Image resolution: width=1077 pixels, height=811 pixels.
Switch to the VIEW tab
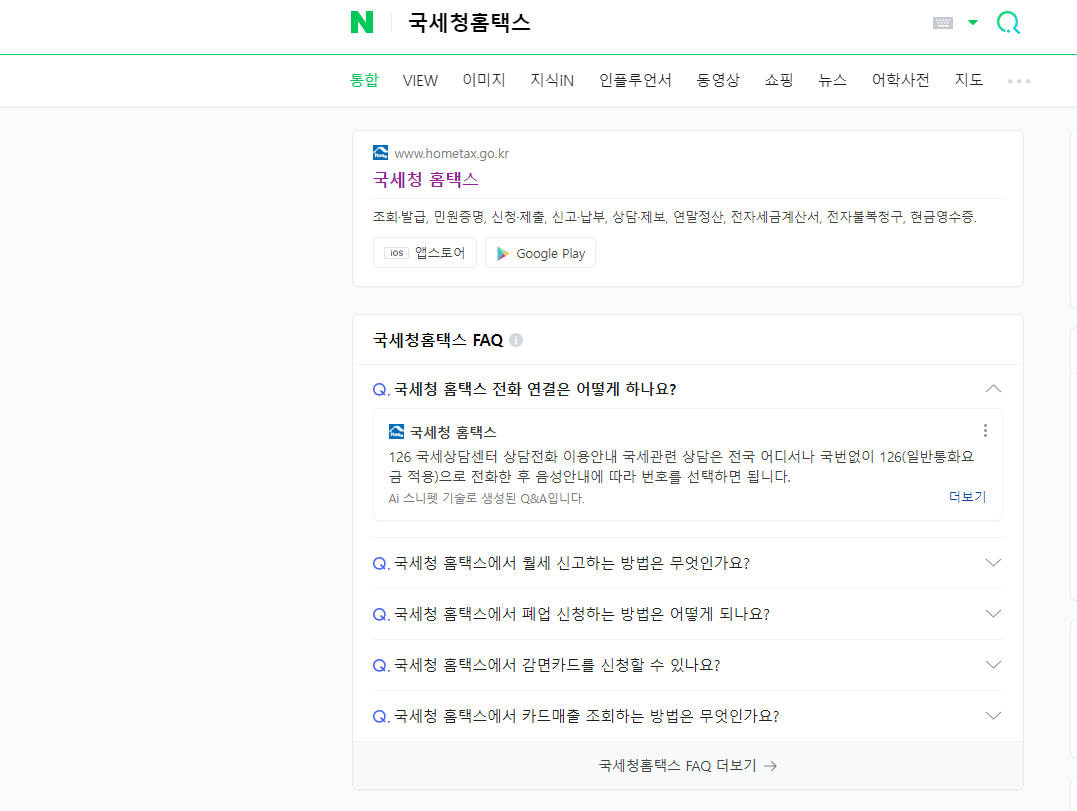tap(420, 80)
